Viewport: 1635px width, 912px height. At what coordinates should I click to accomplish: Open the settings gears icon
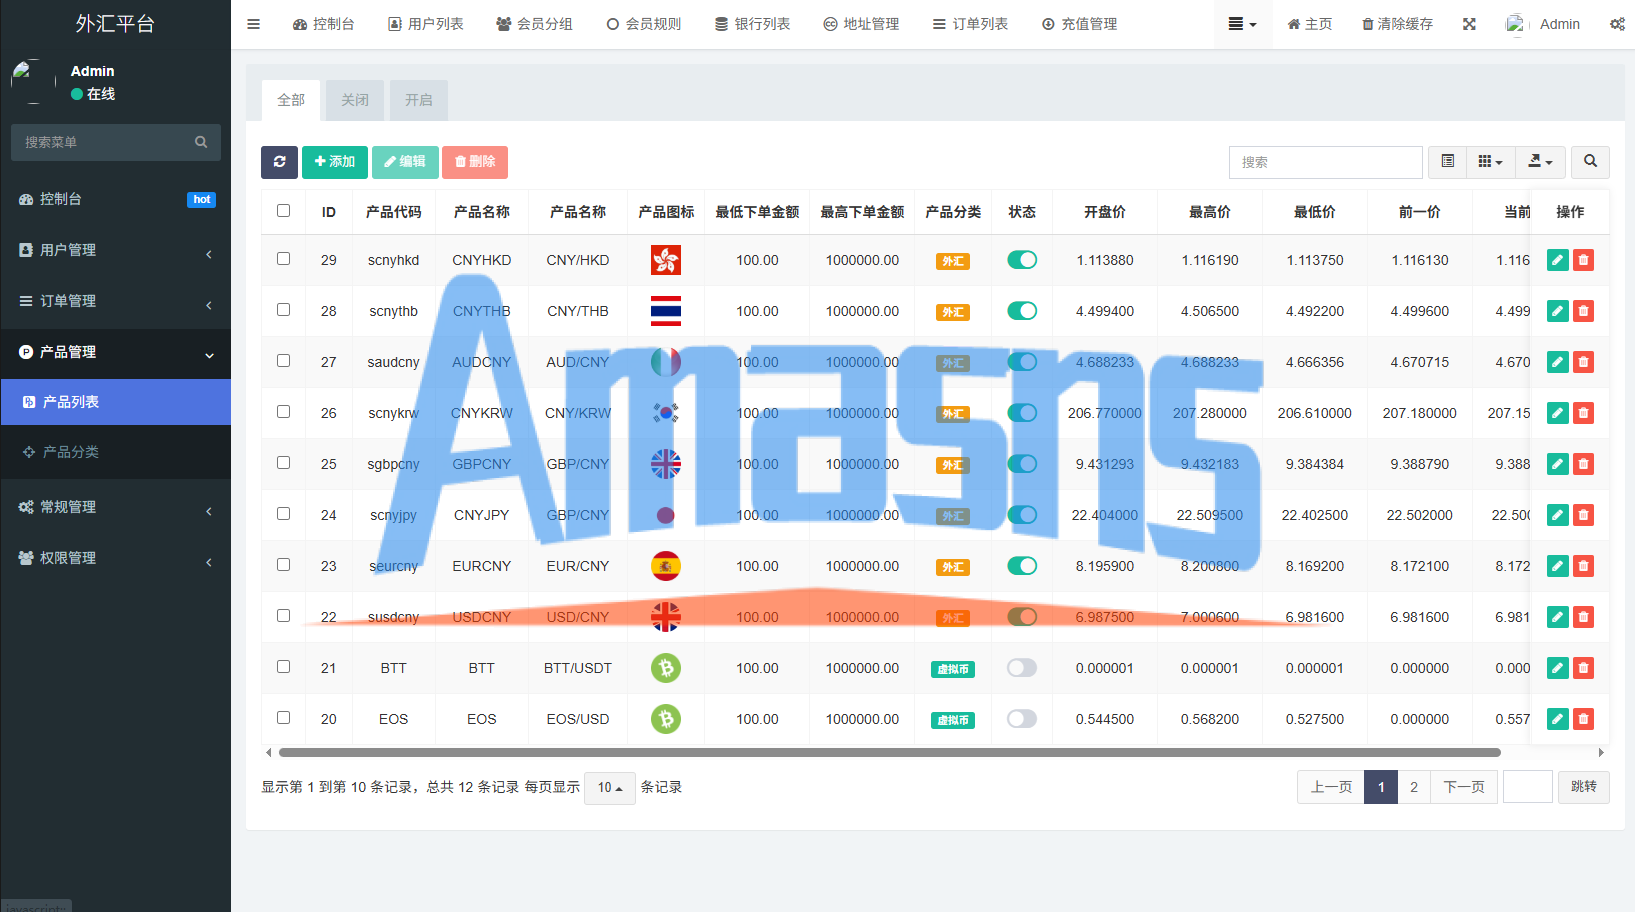pyautogui.click(x=1617, y=24)
